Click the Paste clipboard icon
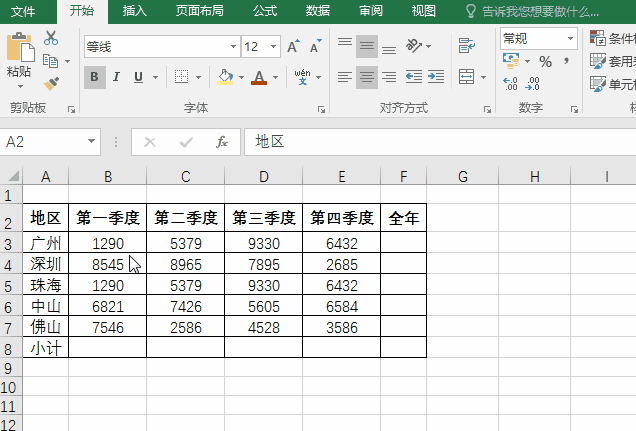Screen dimensions: 636x431 19,49
